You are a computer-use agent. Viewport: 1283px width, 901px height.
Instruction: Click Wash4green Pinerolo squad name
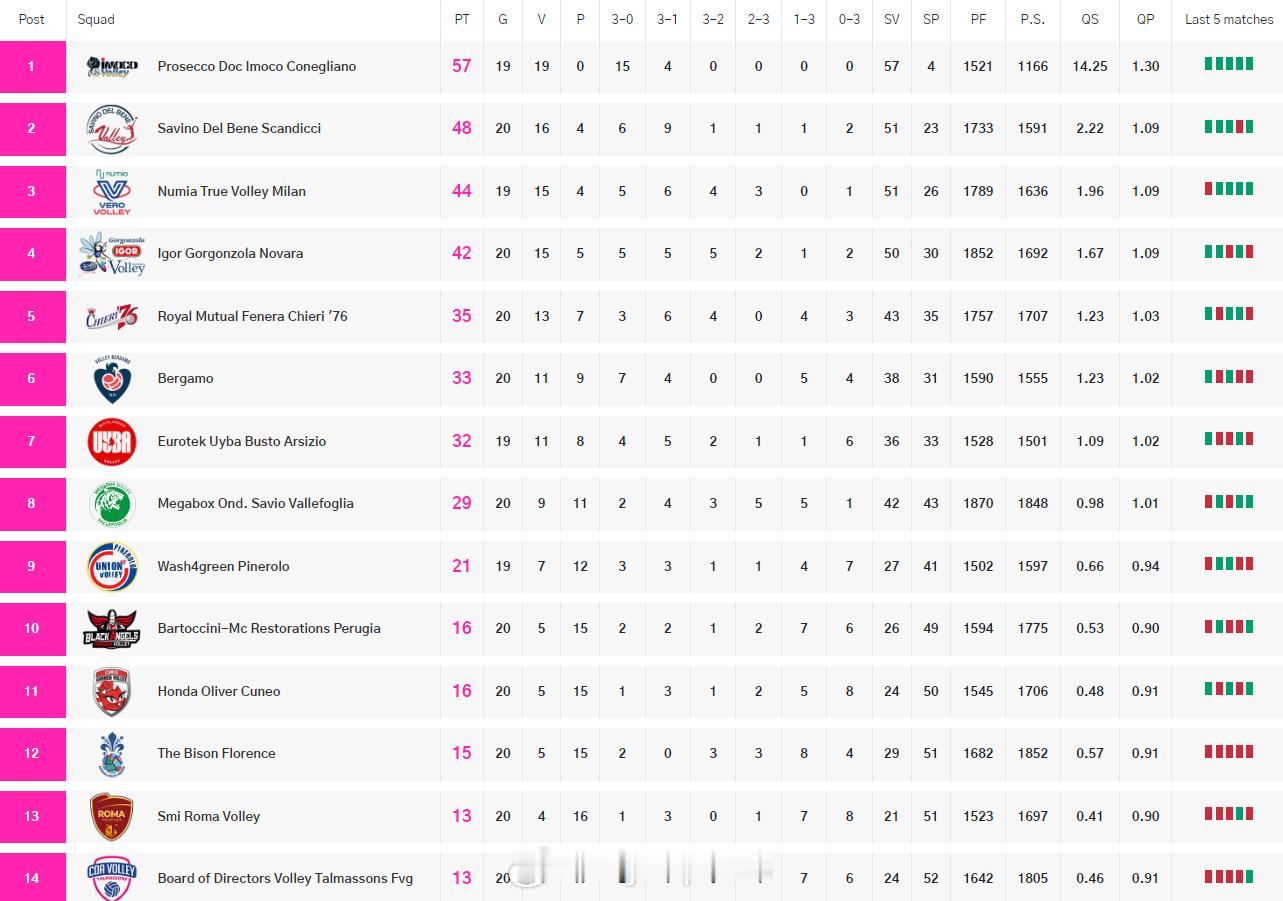point(223,566)
